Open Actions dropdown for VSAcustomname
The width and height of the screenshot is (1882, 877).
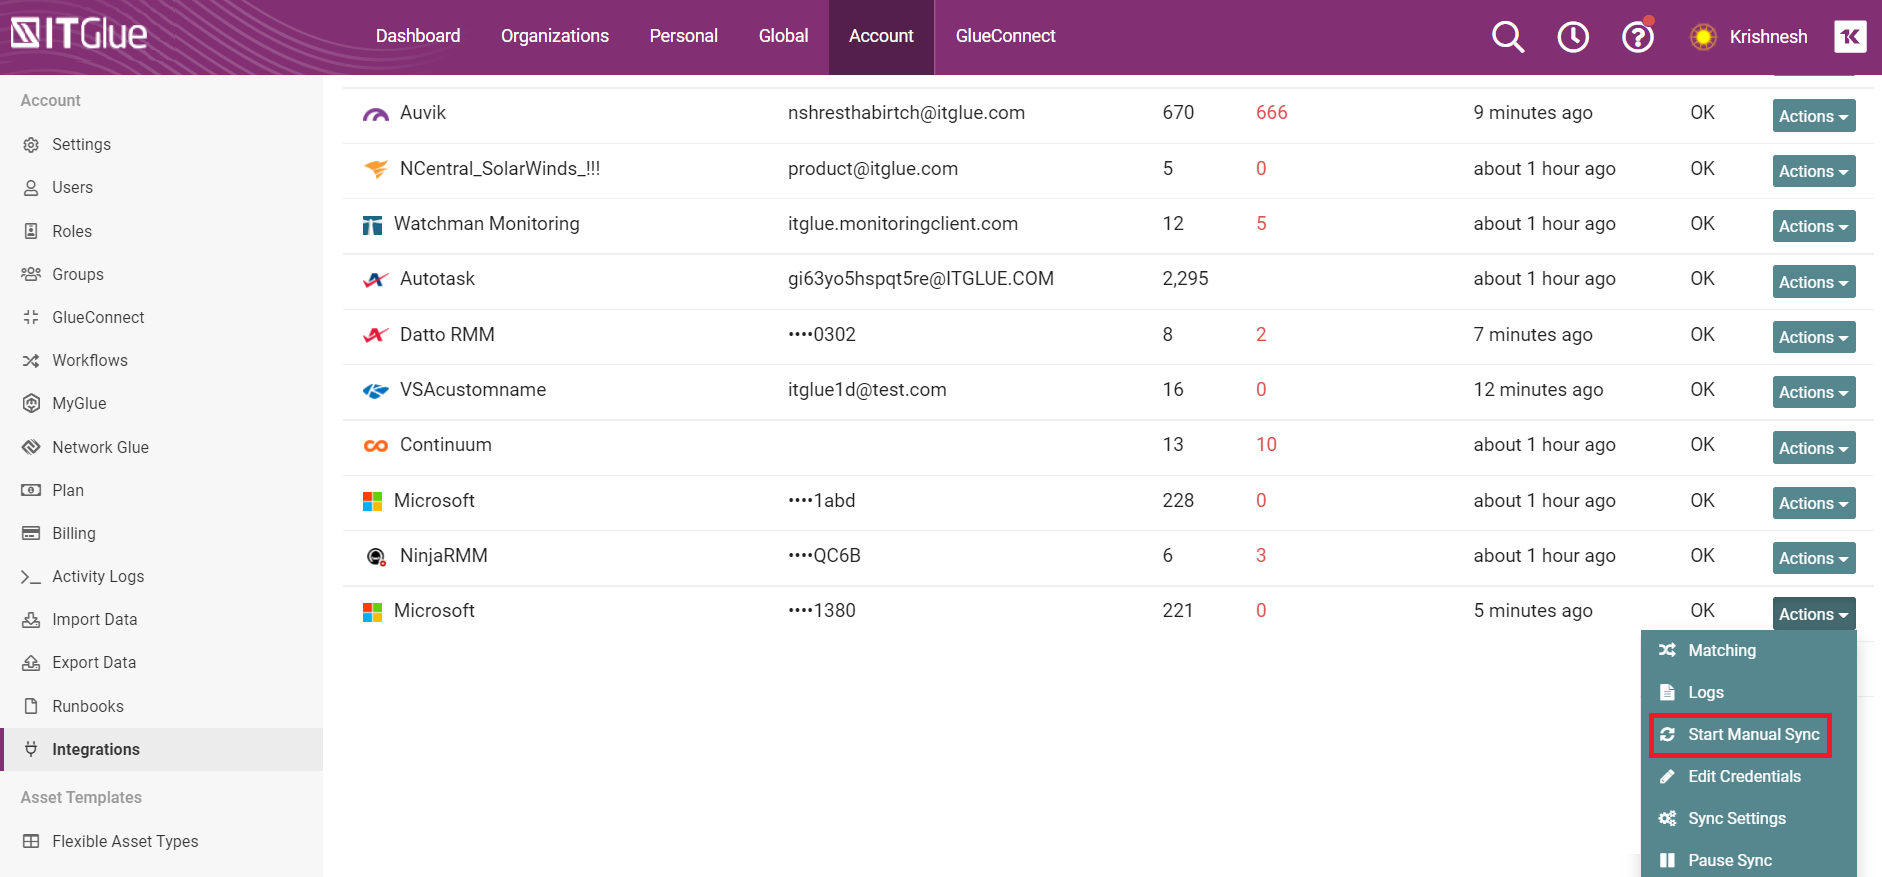(x=1814, y=392)
